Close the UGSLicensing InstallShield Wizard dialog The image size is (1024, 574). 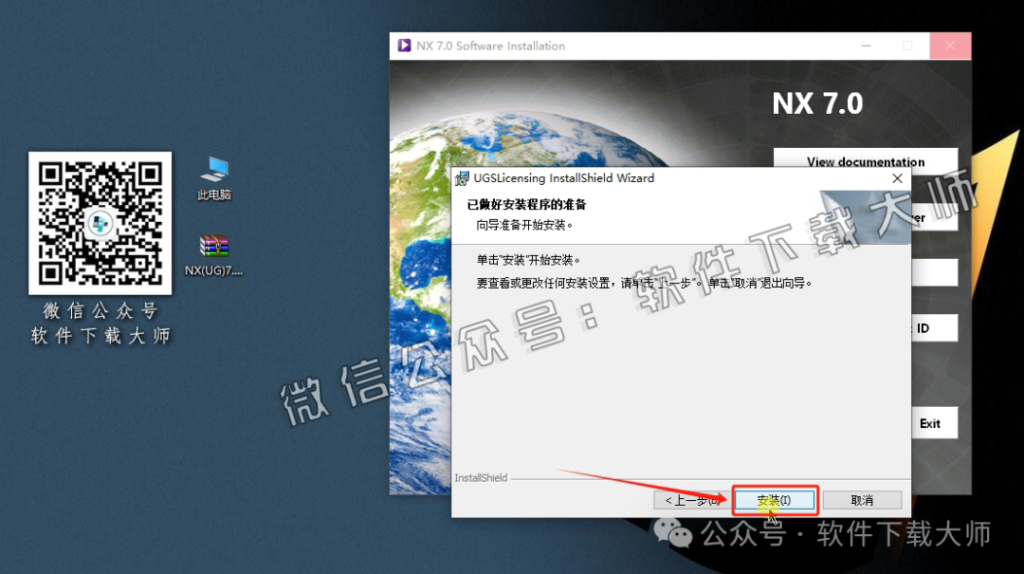[x=897, y=178]
